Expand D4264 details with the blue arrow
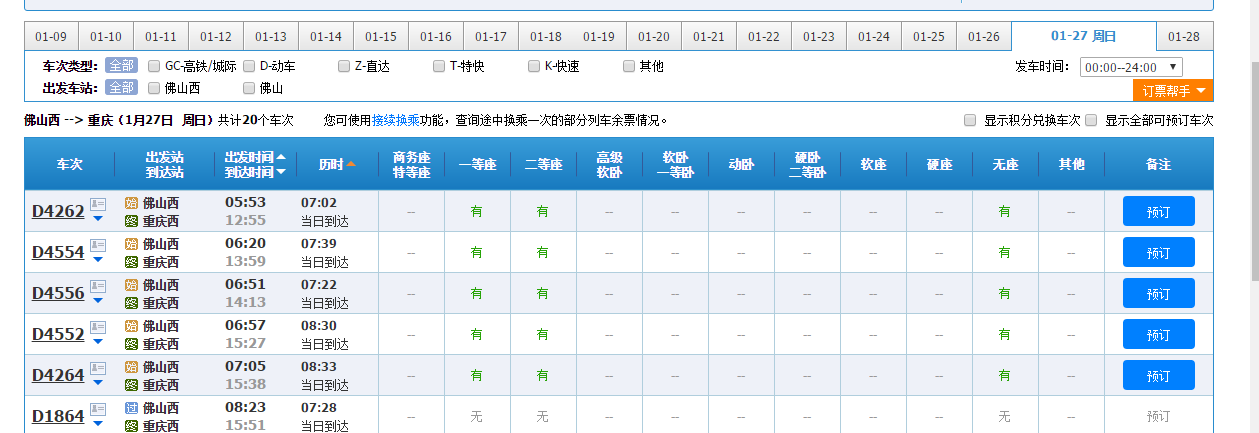 pos(98,382)
